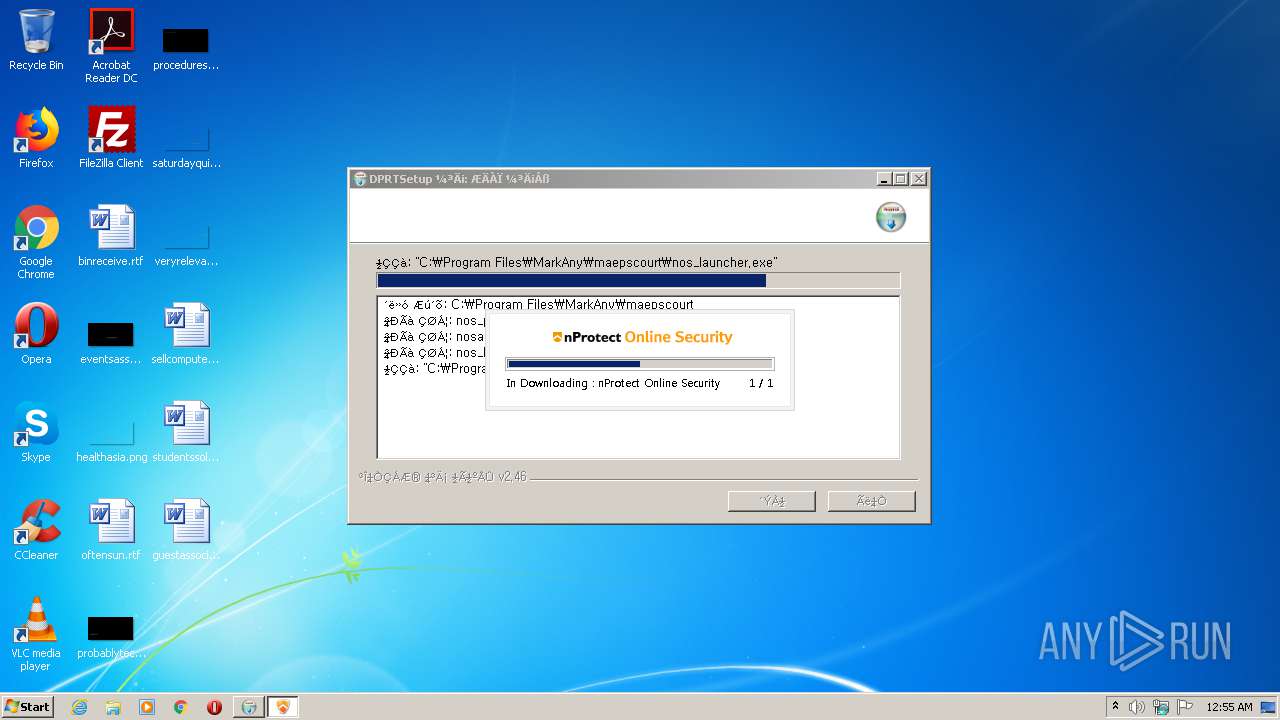Click the cancel button in DPRTSetup
The height and width of the screenshot is (720, 1280).
871,501
